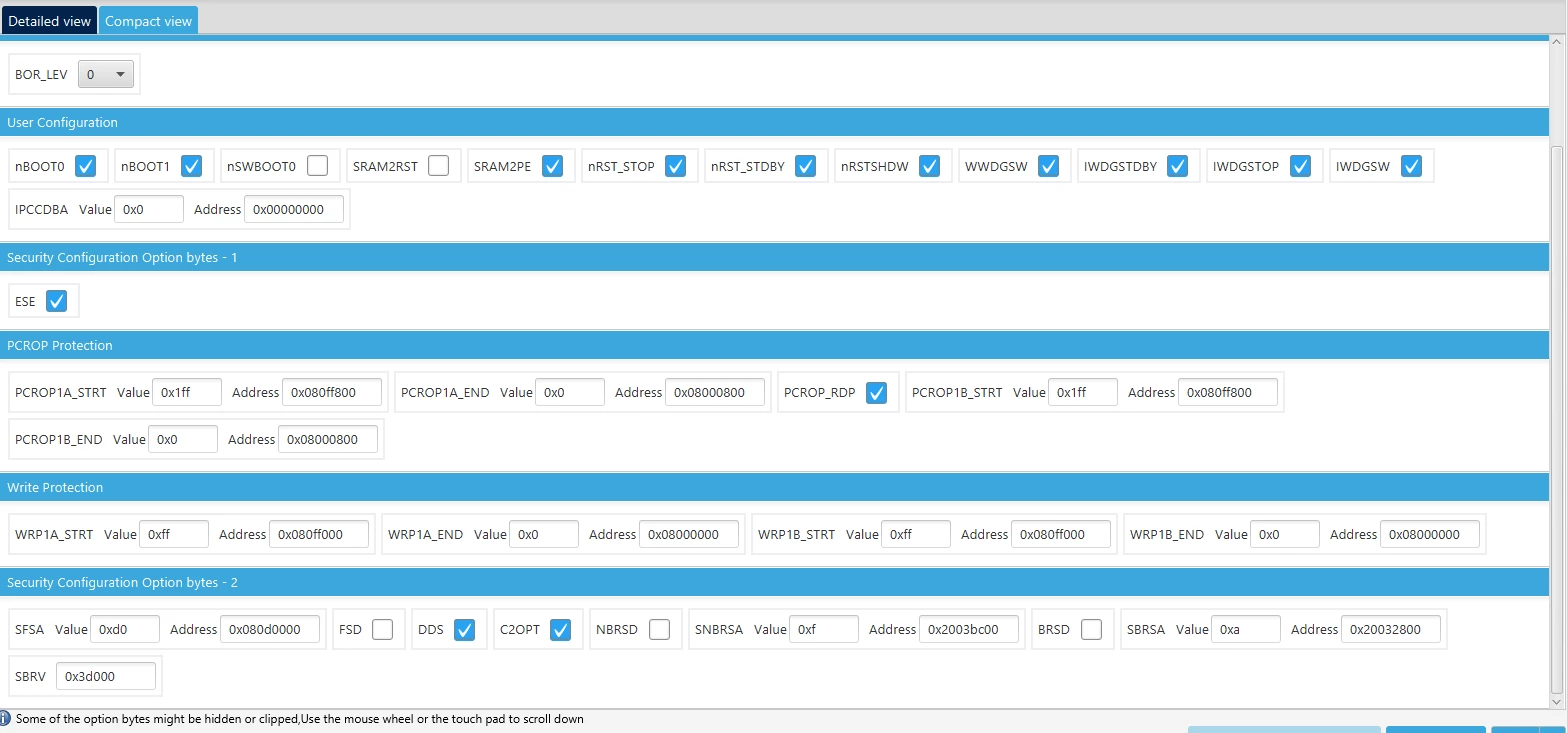Toggle the IWDGSW checkbox
Viewport: 1567px width, 733px height.
[x=1411, y=166]
